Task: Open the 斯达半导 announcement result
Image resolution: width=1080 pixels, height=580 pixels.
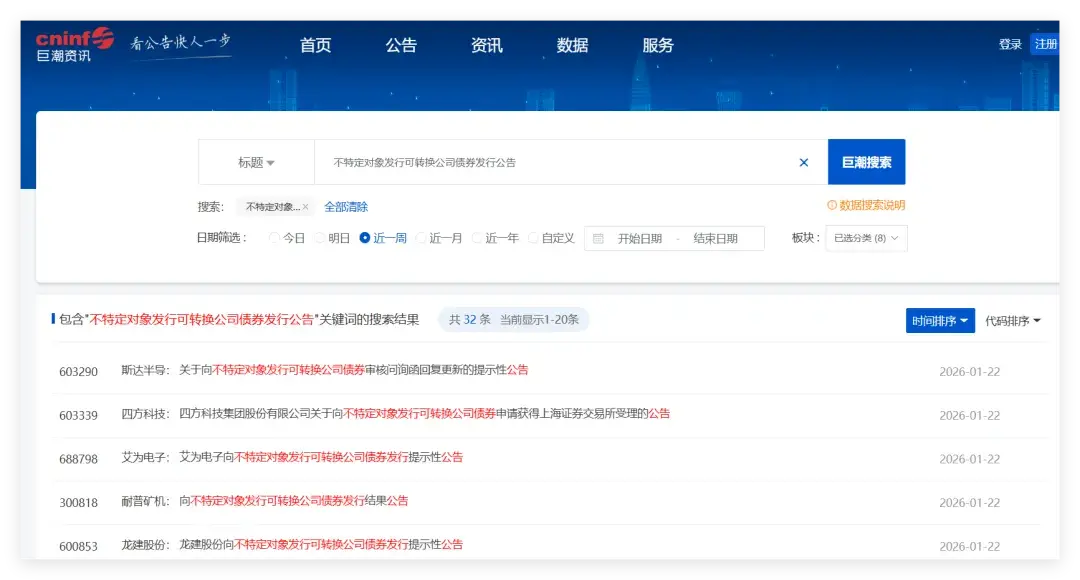Action: coord(353,370)
